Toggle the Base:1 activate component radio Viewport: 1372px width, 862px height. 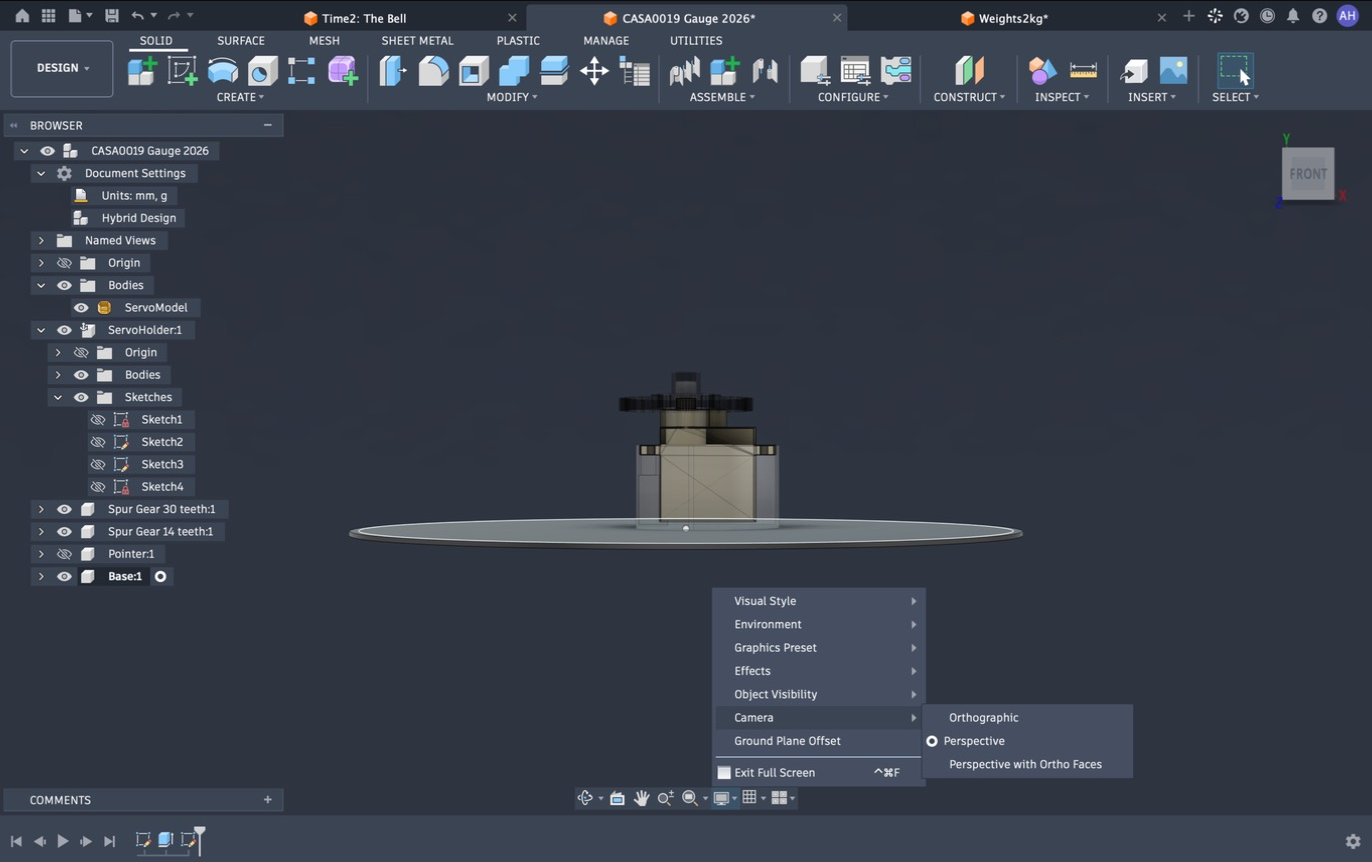tap(160, 576)
